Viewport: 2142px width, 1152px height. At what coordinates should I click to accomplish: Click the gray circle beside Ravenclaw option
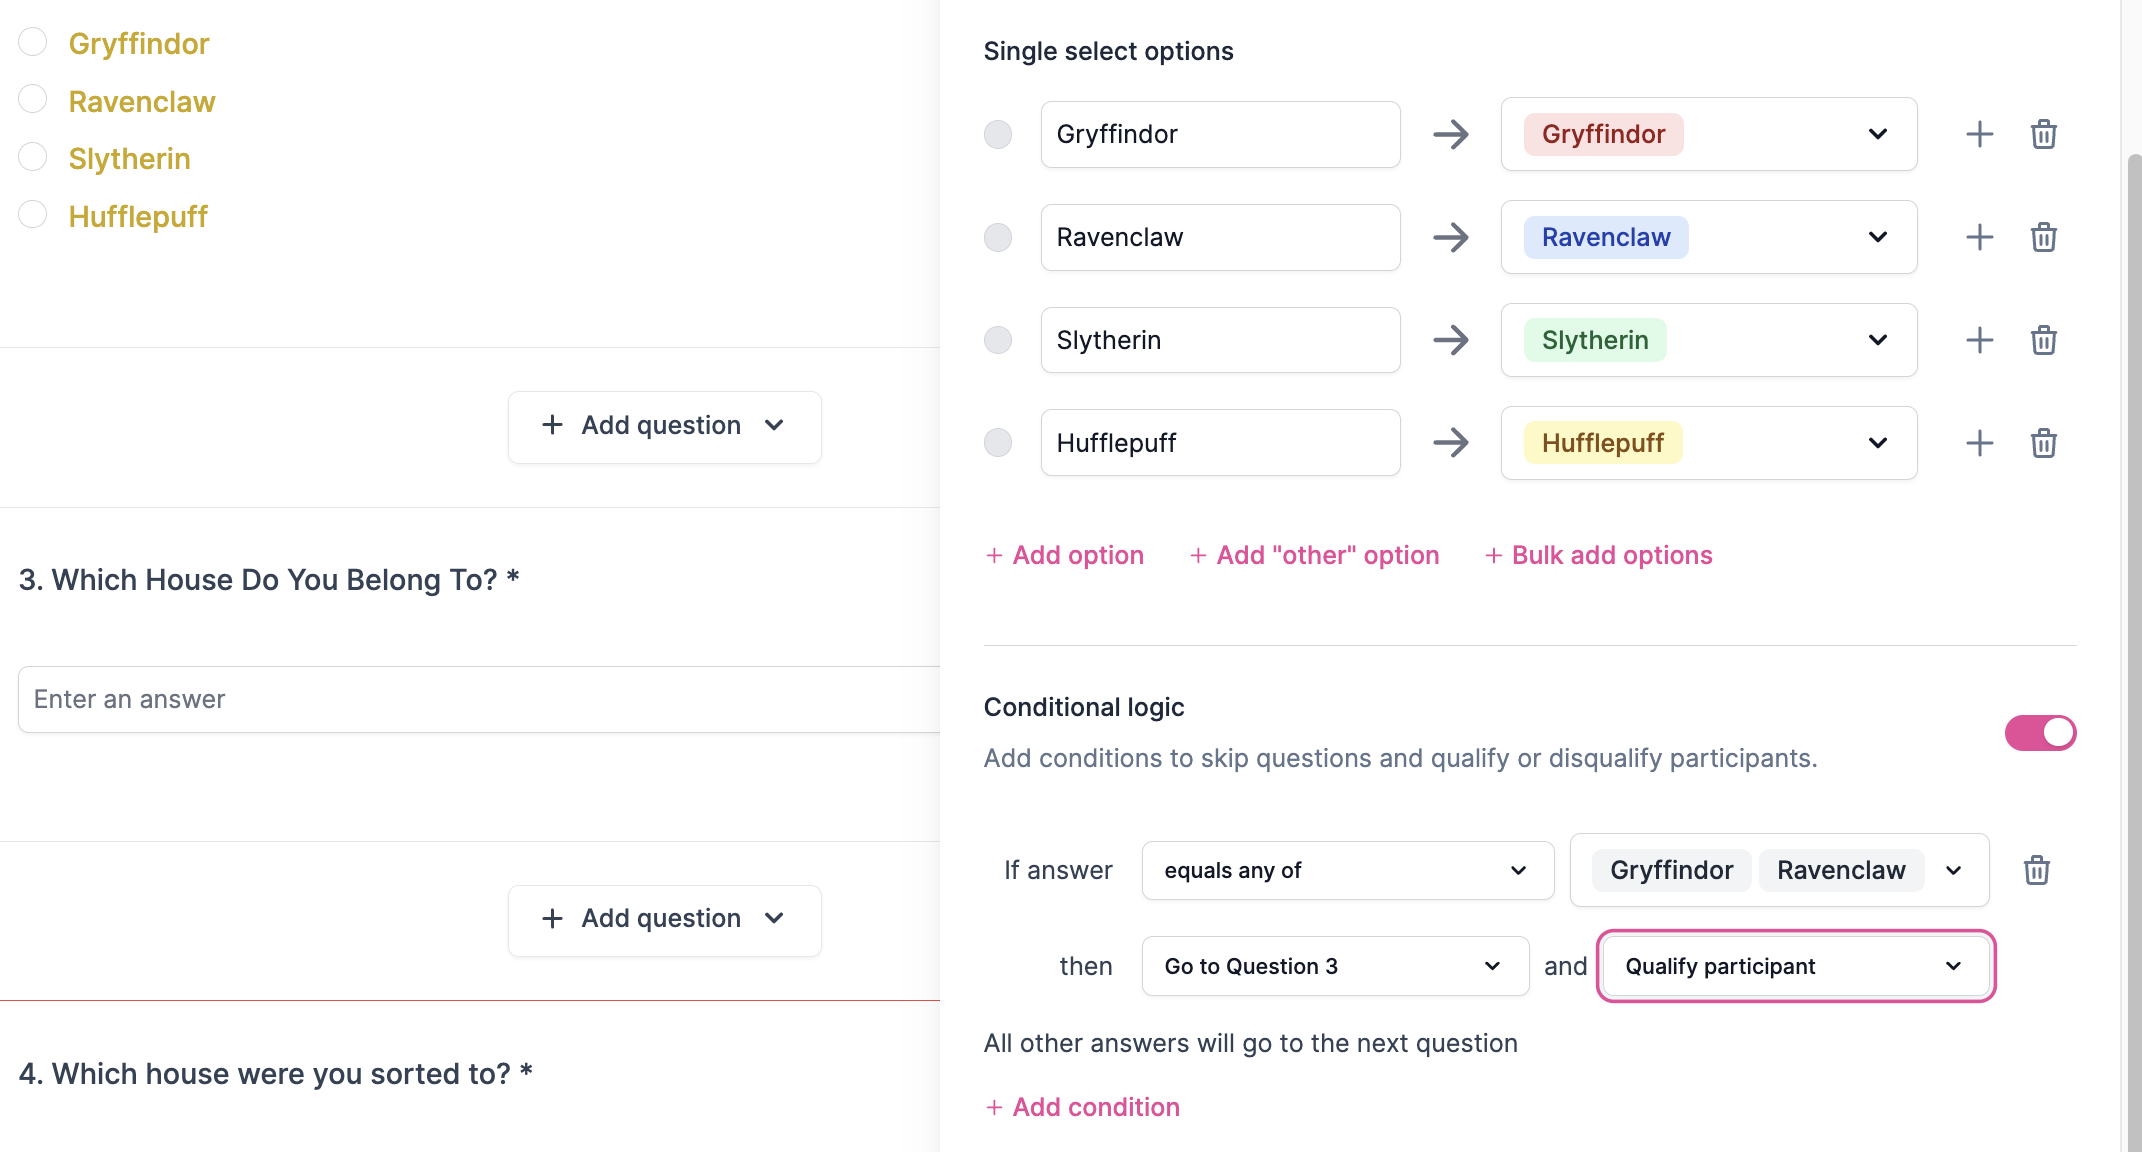coord(998,237)
